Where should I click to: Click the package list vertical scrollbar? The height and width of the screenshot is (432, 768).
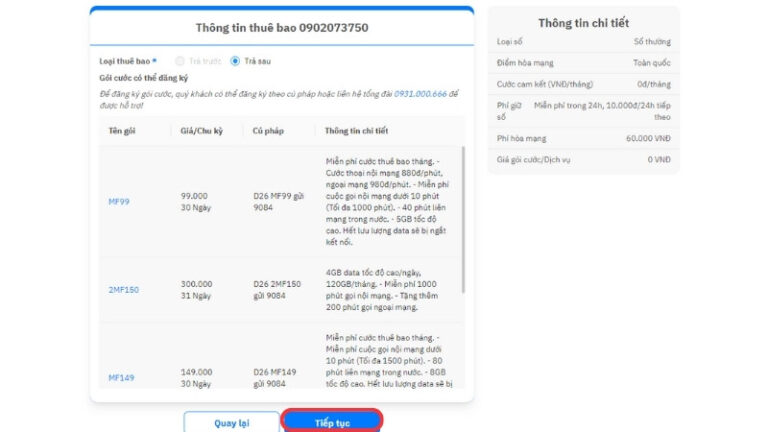pos(463,219)
